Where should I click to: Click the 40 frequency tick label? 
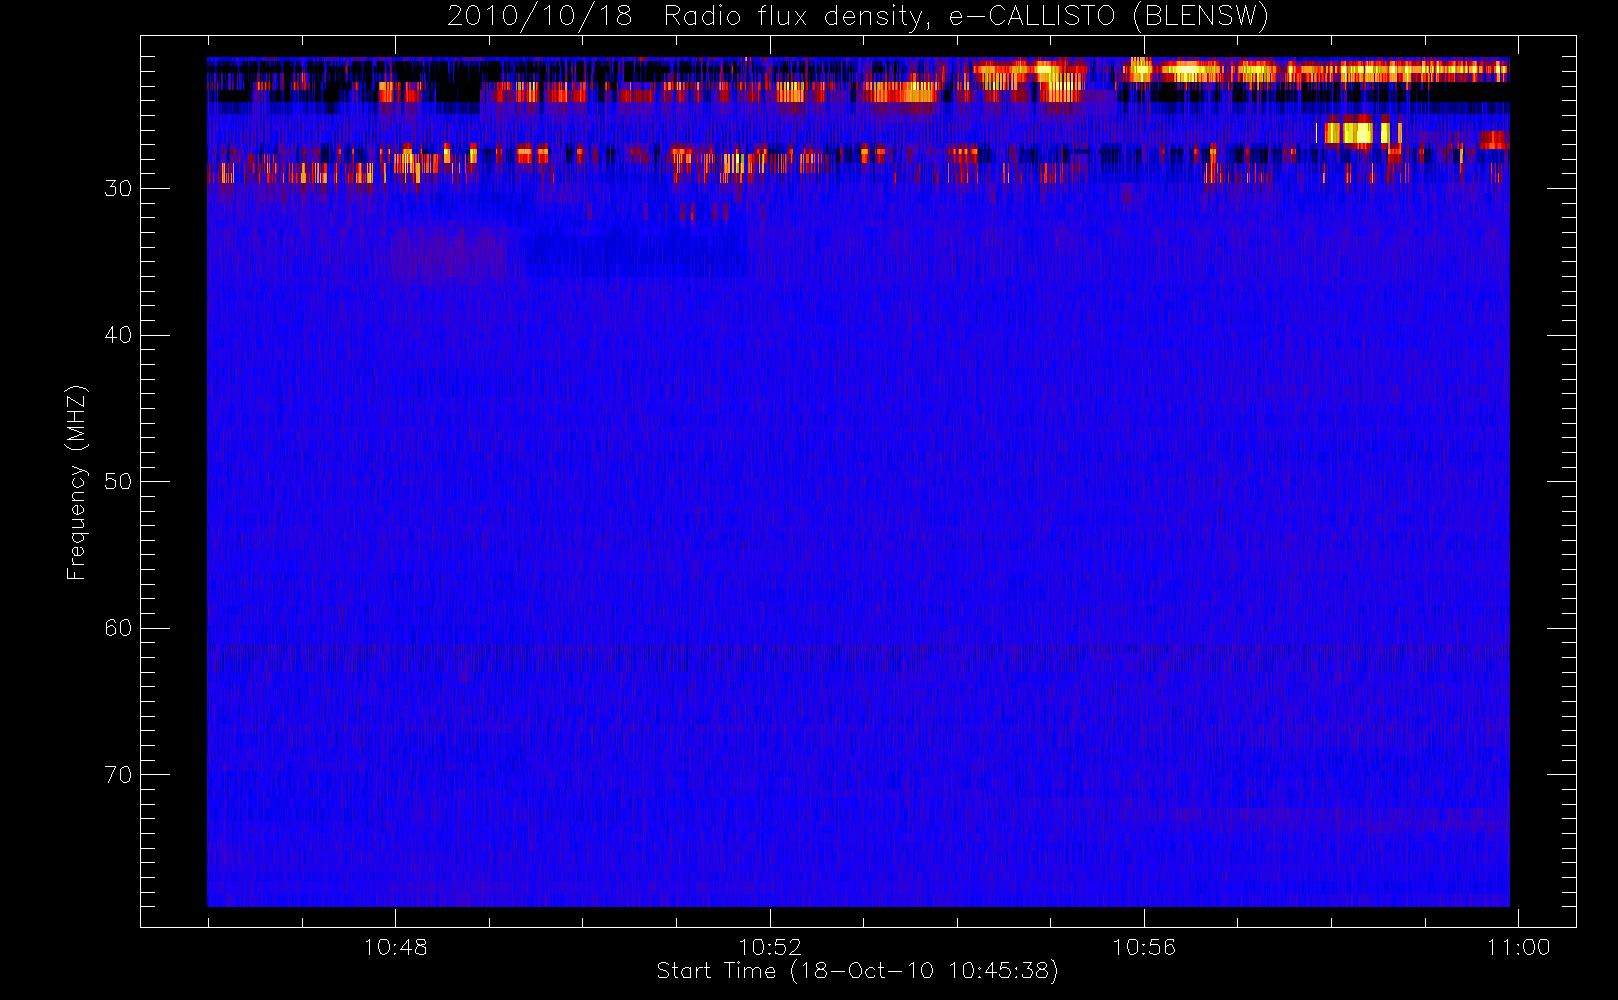click(x=118, y=335)
